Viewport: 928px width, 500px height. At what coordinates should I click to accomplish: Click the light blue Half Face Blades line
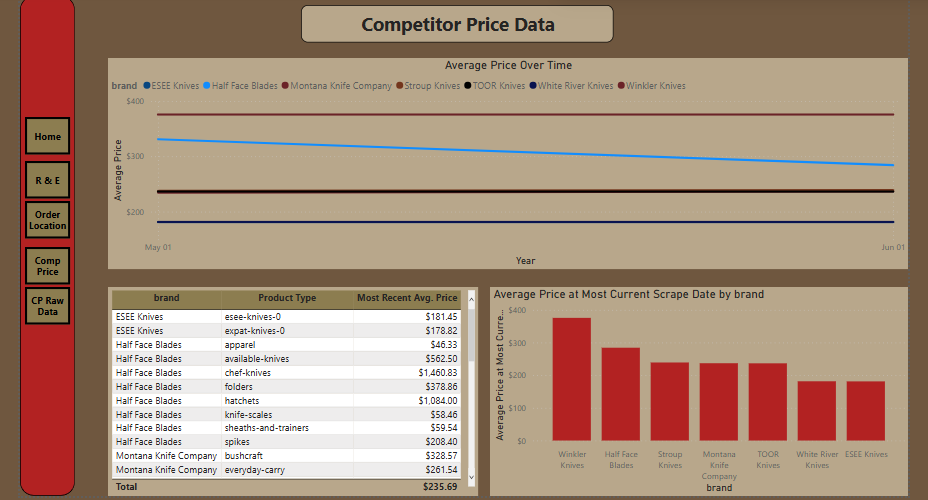pos(526,153)
